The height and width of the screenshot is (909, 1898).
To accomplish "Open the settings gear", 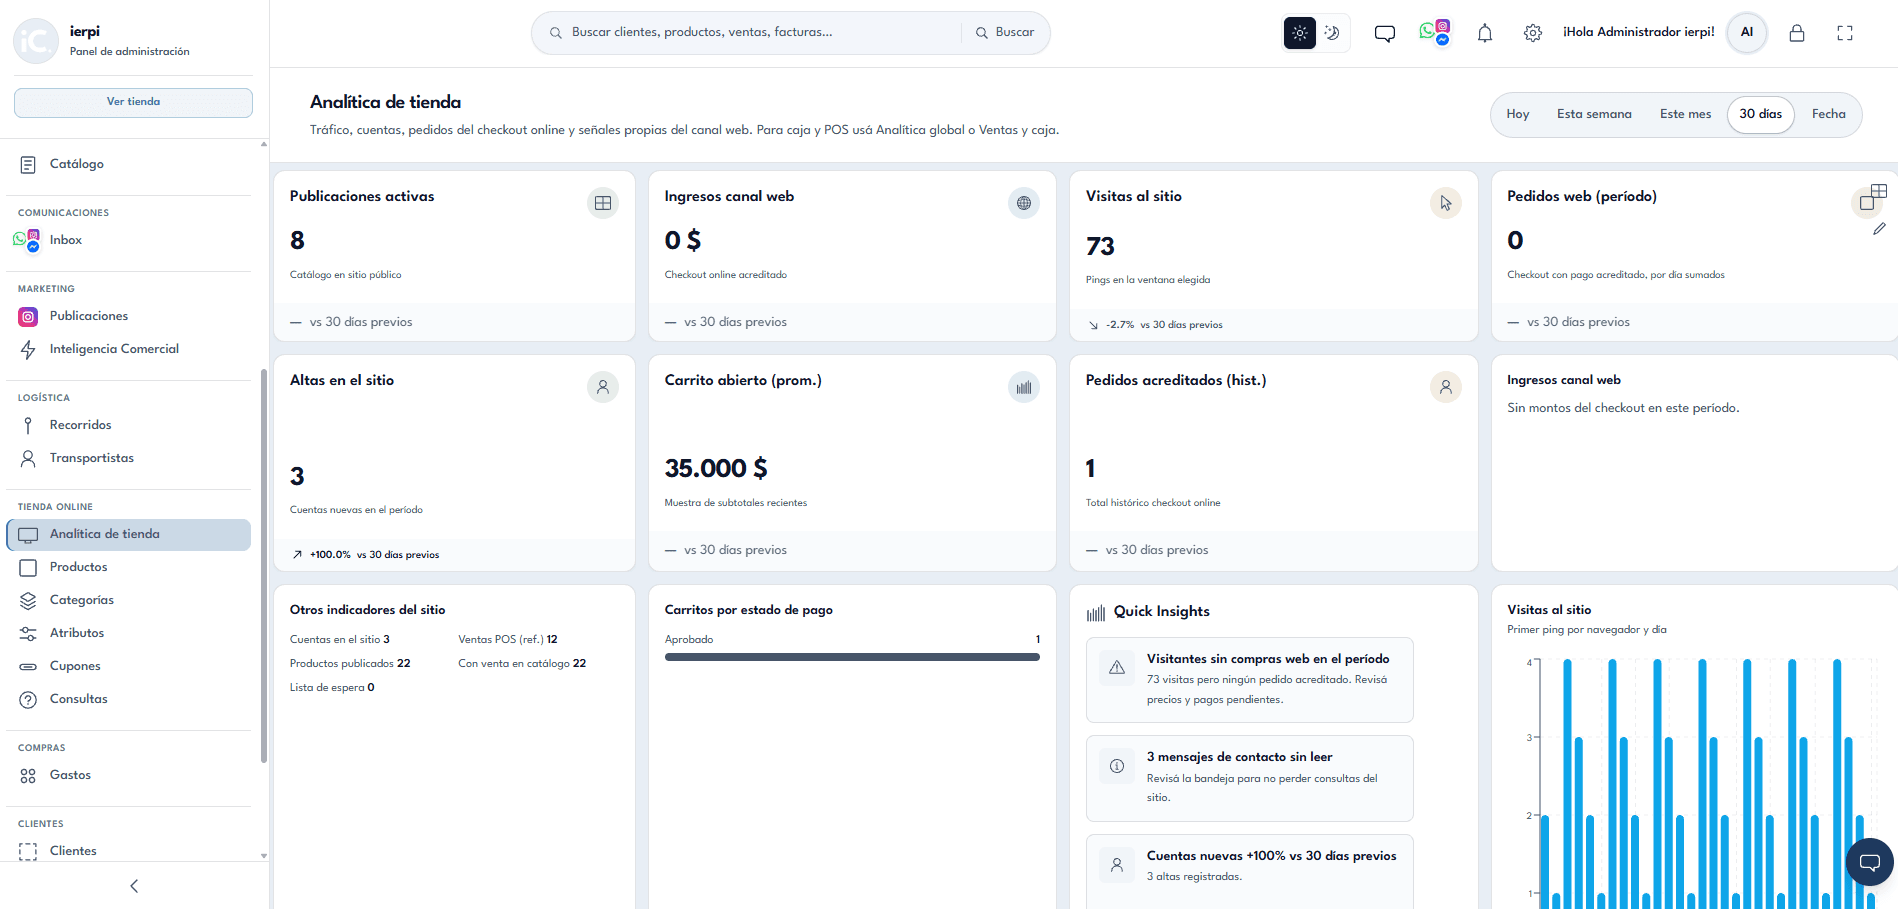I will click(1533, 33).
